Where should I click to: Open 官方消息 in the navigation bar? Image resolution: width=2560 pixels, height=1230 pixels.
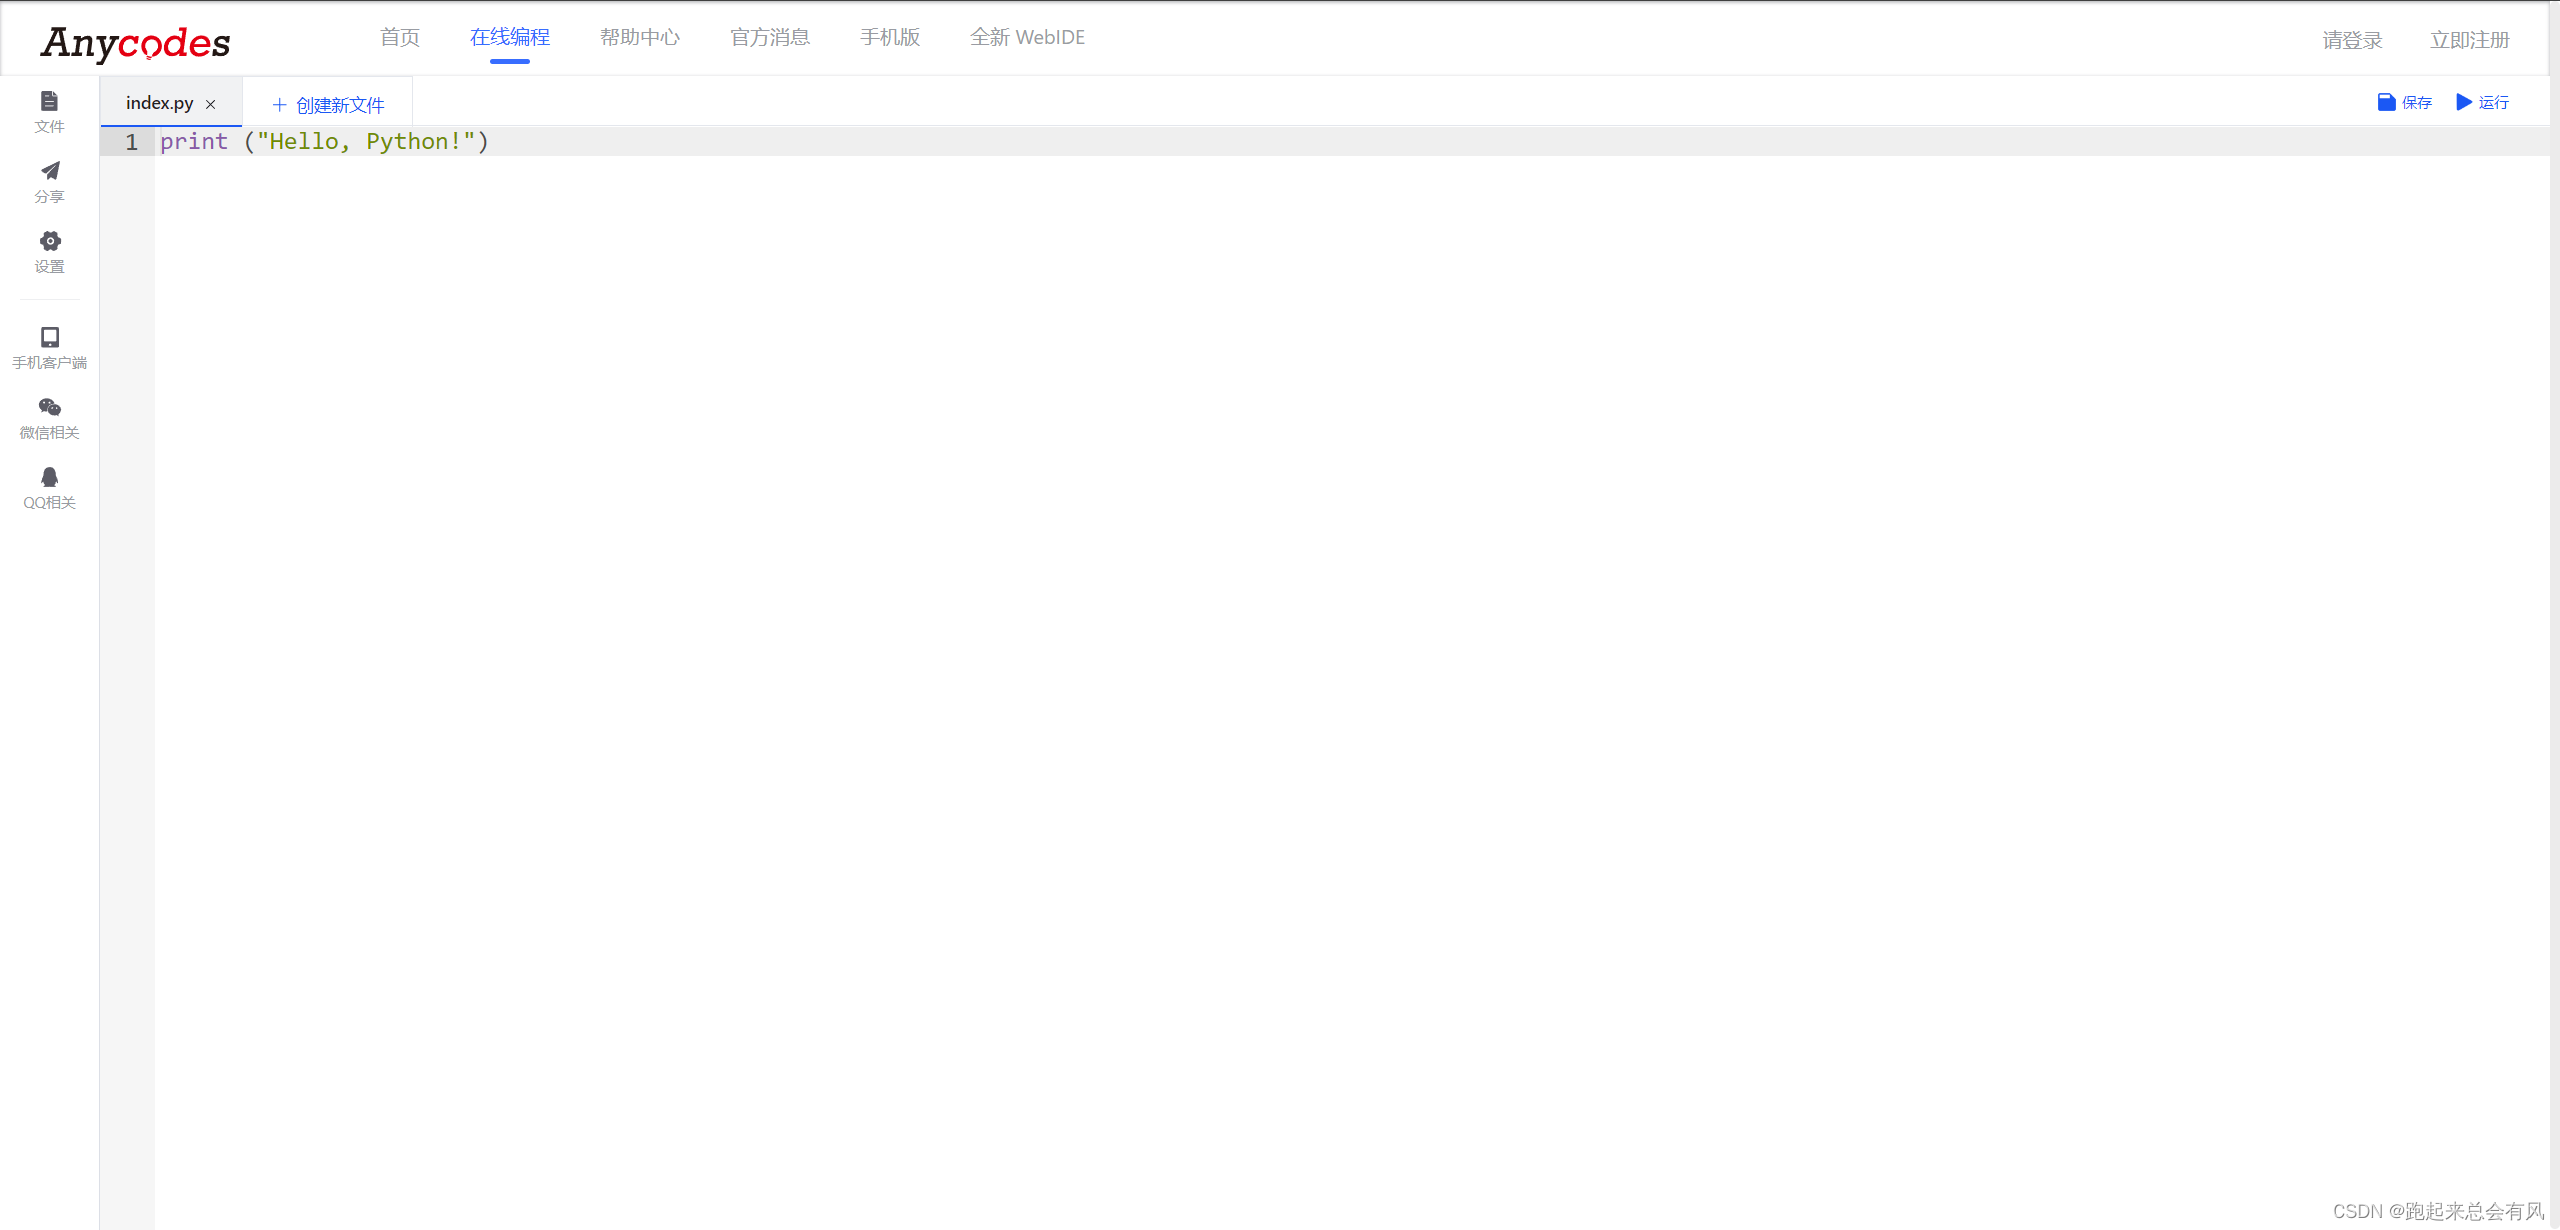(x=770, y=38)
